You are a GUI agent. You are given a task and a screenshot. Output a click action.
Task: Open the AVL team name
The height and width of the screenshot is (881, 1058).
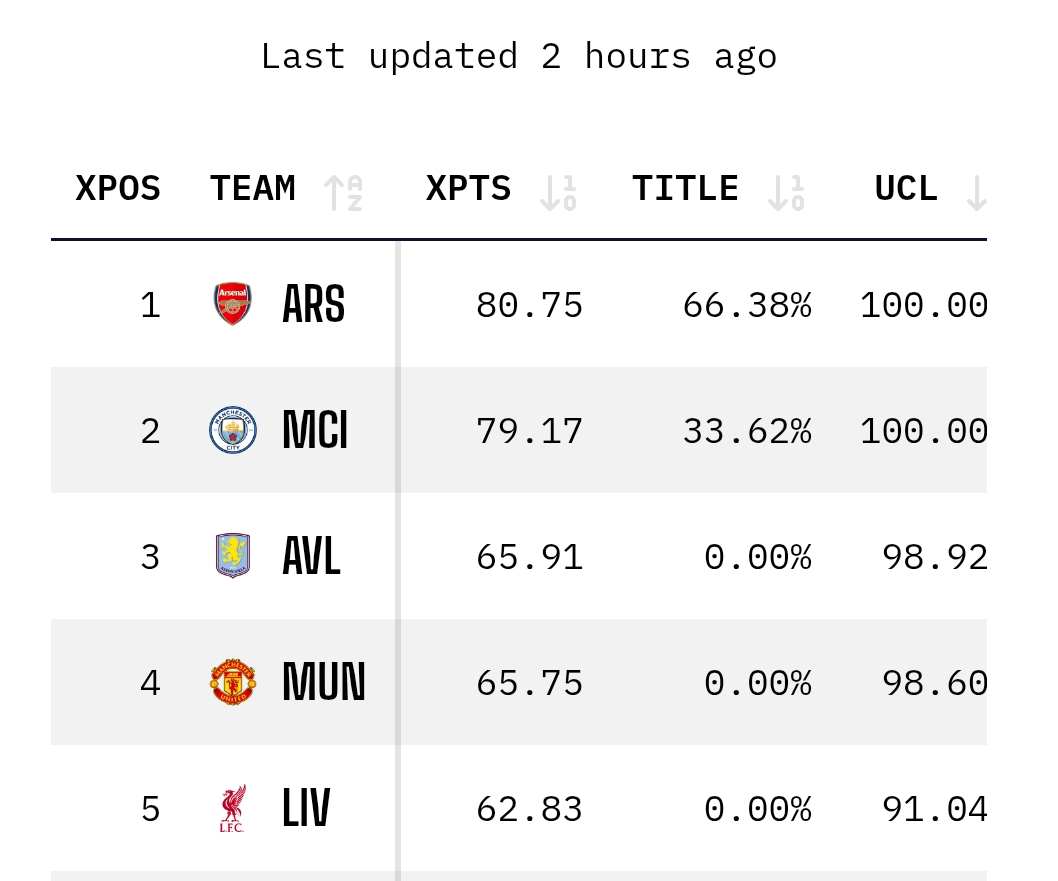coord(311,556)
